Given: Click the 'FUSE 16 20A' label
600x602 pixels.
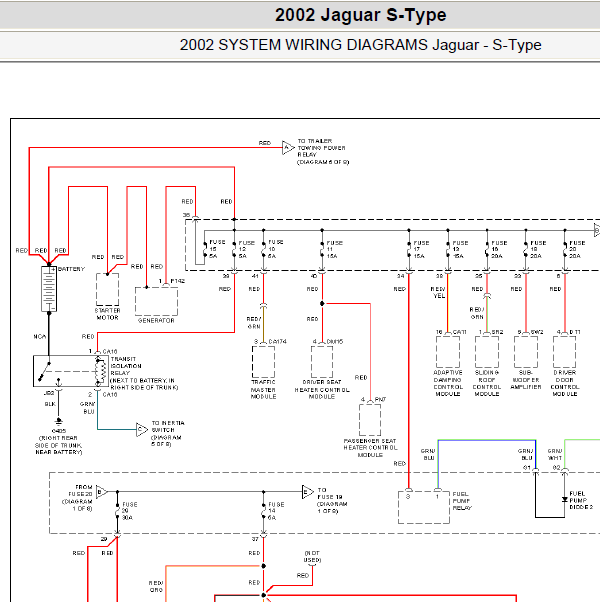Looking at the screenshot, I should (499, 250).
